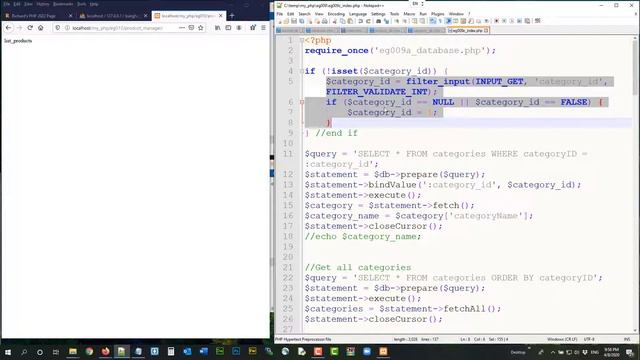Bookmark this page with the star icon

(x=200, y=28)
